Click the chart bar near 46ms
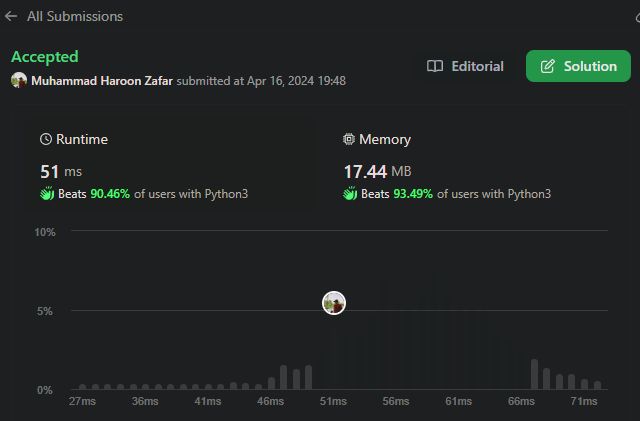 [271, 383]
